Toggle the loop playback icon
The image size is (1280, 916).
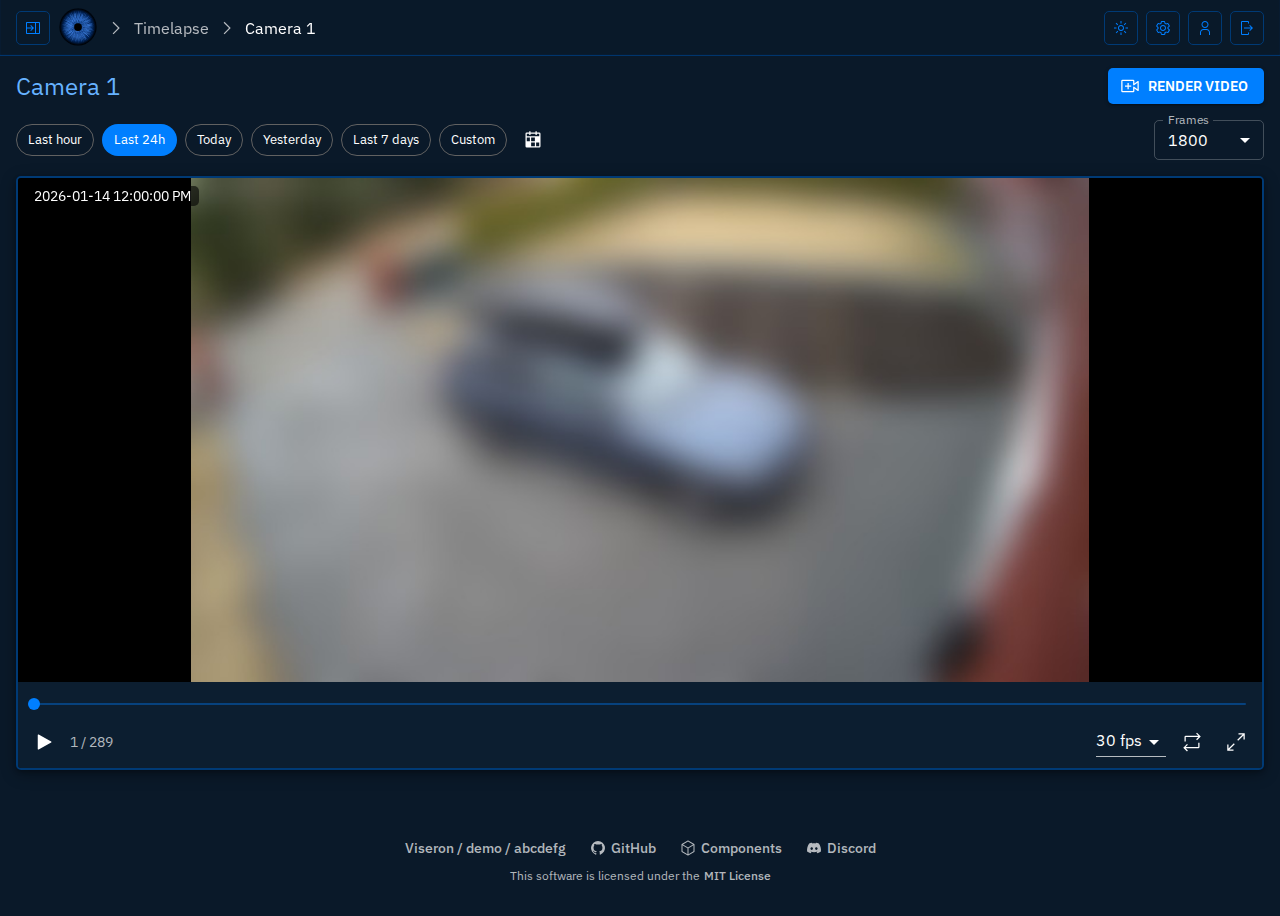(x=1192, y=742)
